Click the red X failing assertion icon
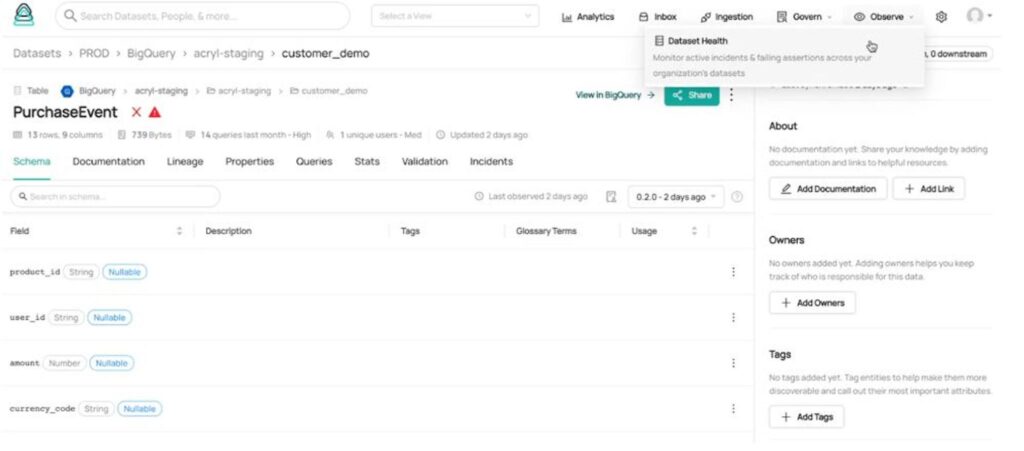This screenshot has height=451, width=1024. click(x=136, y=113)
